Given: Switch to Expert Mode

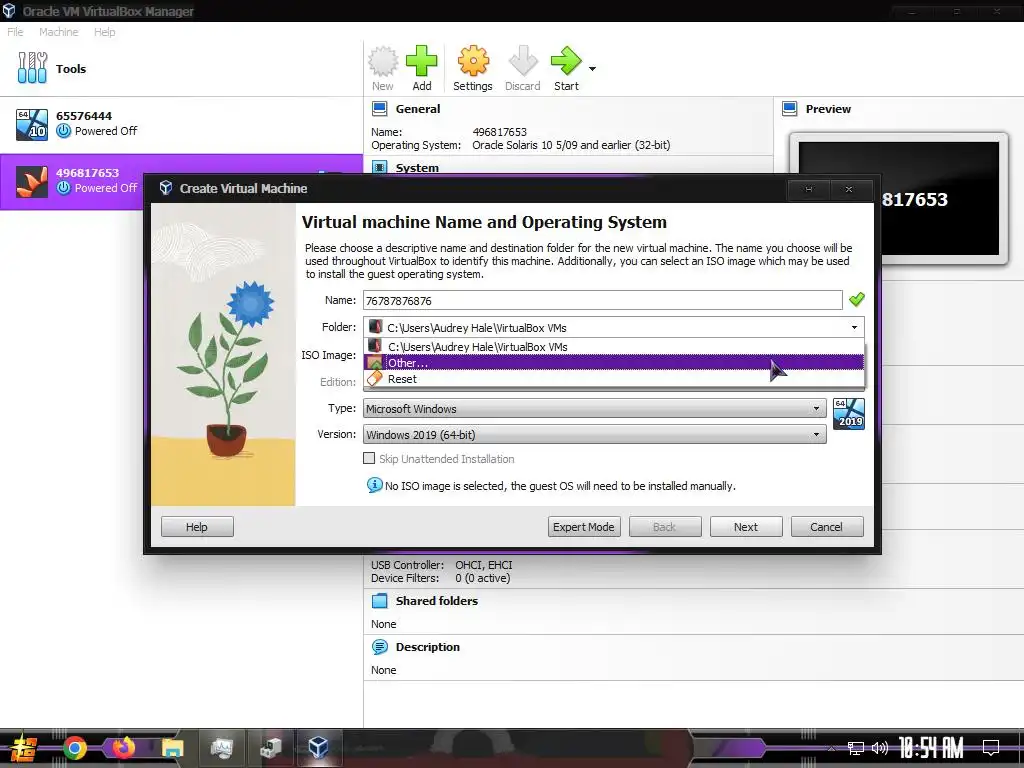Looking at the screenshot, I should pyautogui.click(x=584, y=527).
